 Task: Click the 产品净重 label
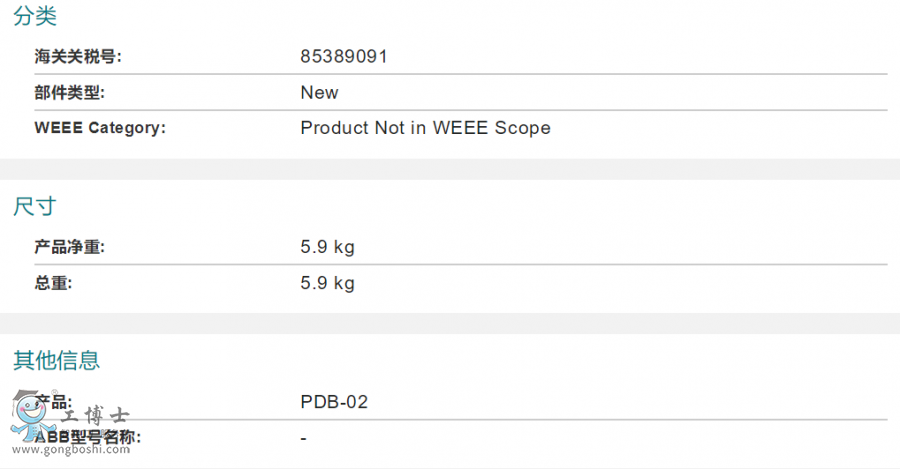click(x=69, y=247)
